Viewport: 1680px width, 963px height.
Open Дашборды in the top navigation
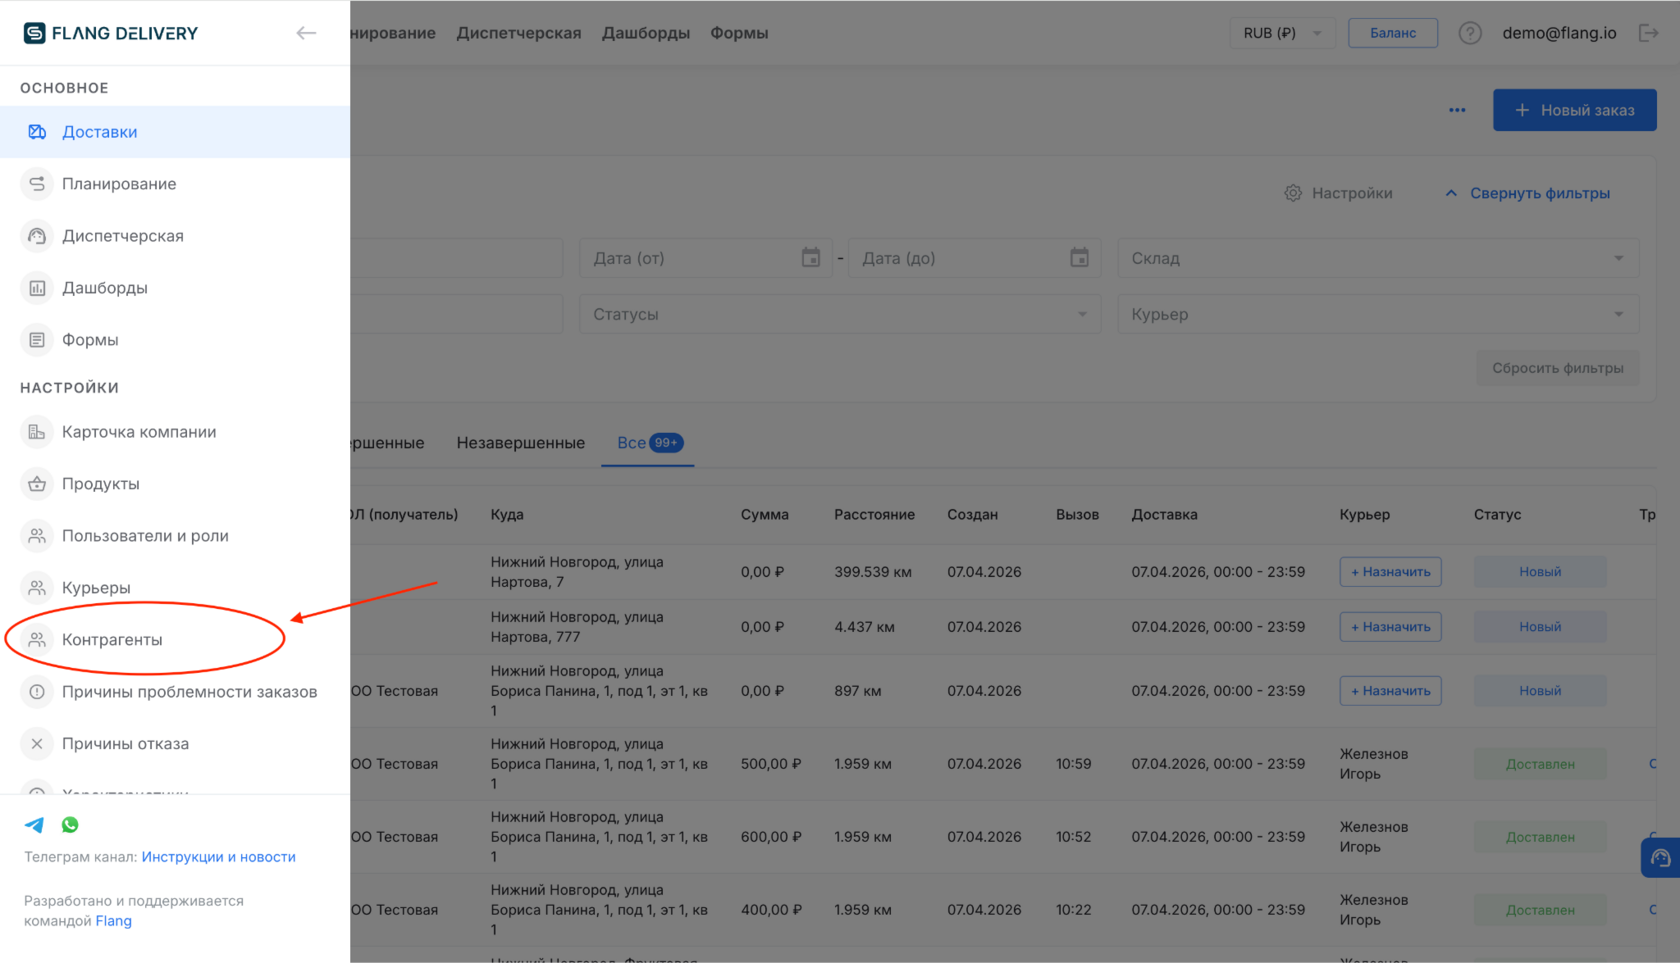click(646, 33)
